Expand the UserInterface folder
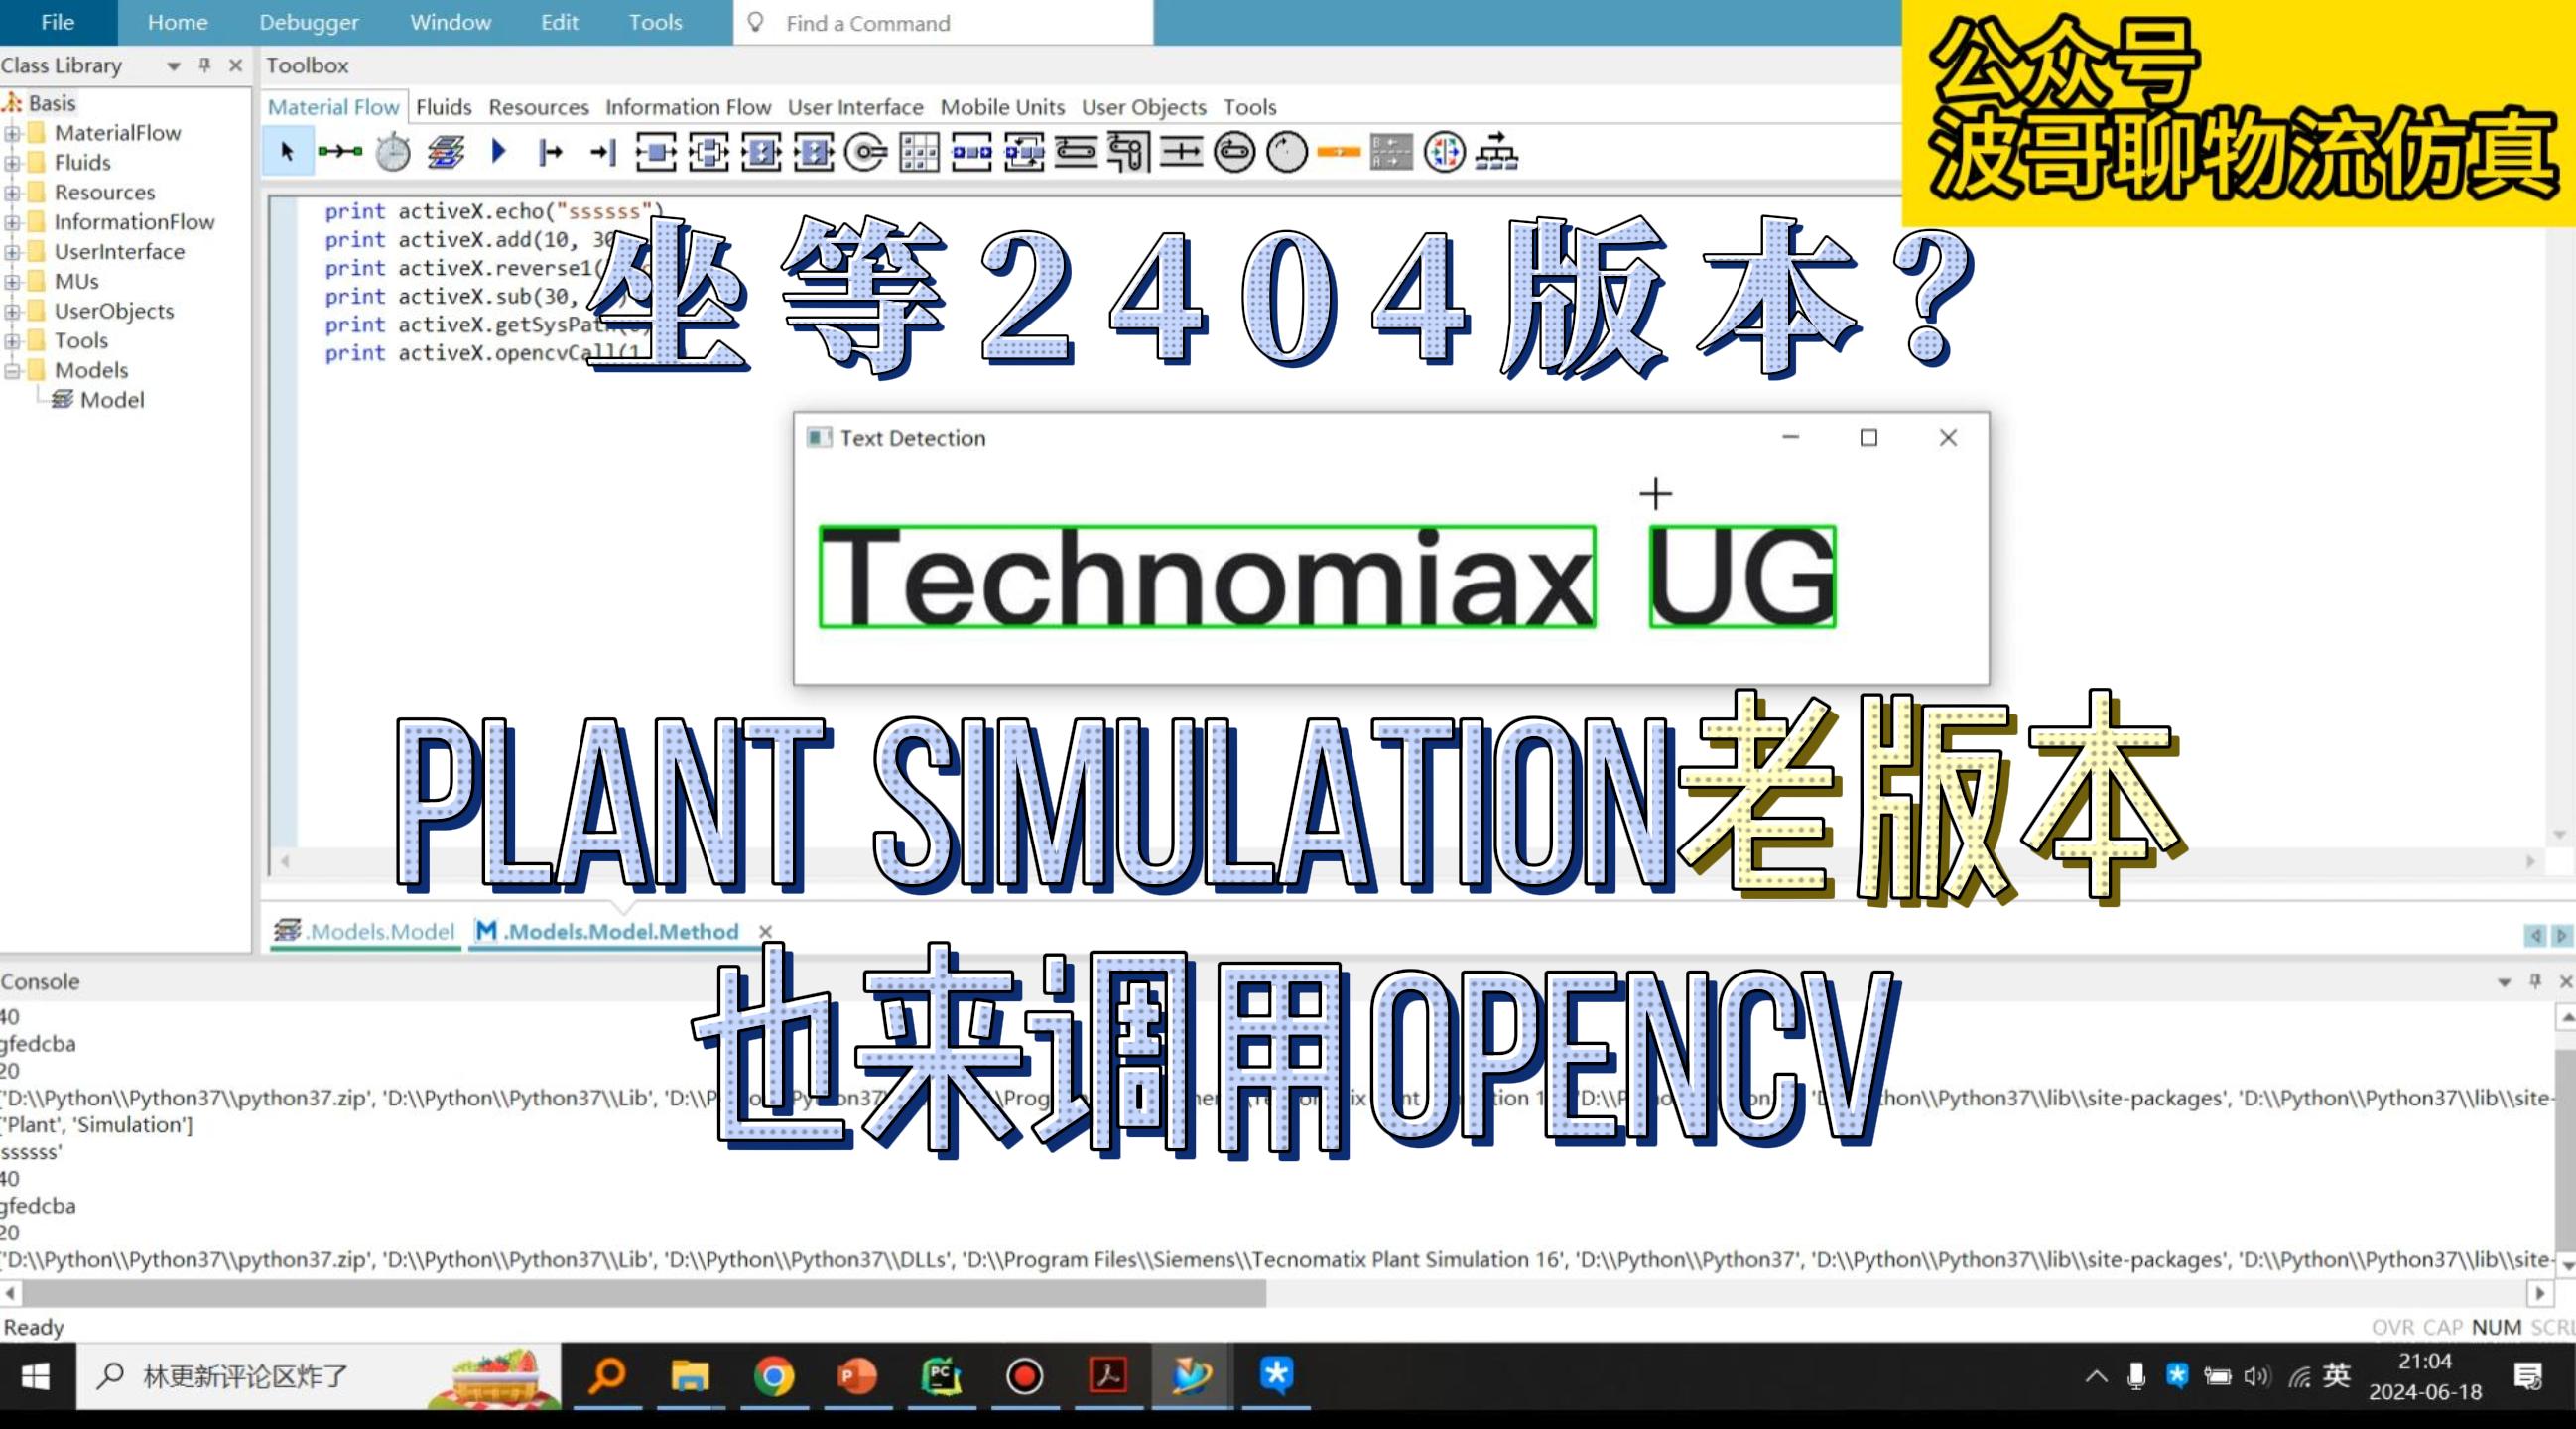 click(12, 252)
